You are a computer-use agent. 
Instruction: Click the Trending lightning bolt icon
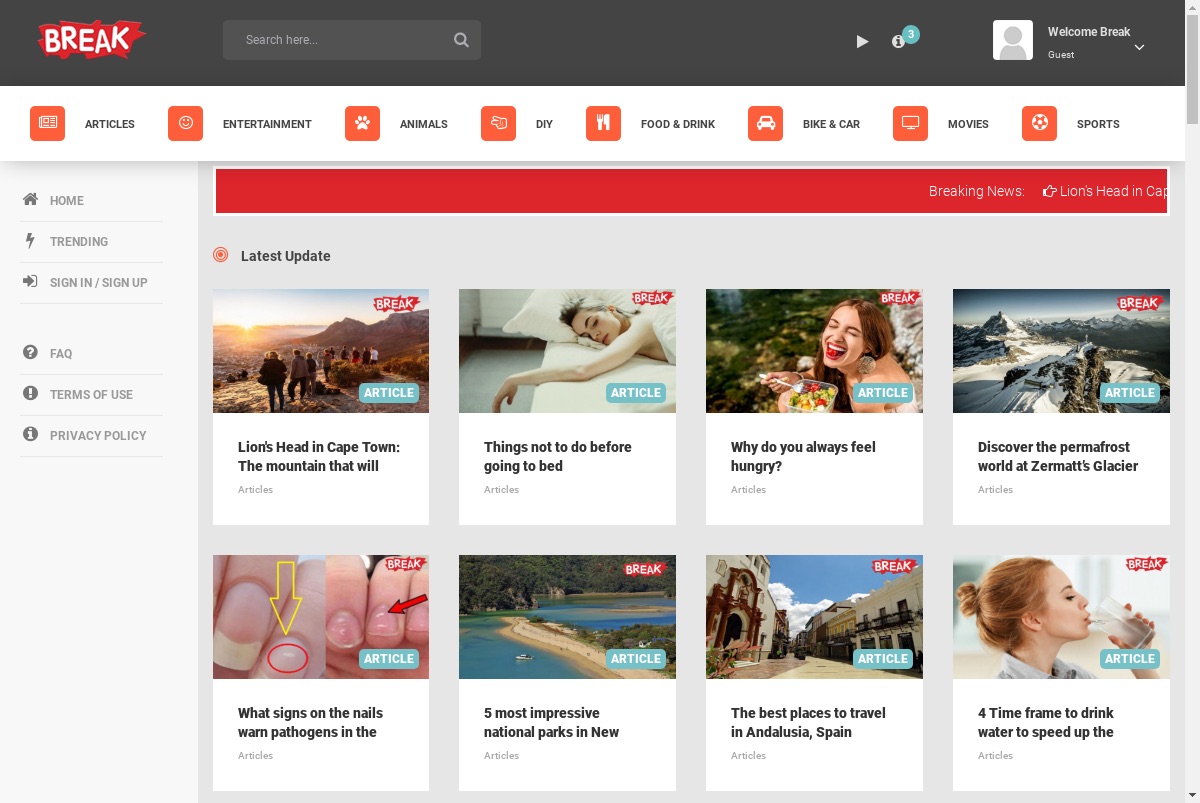coord(30,240)
